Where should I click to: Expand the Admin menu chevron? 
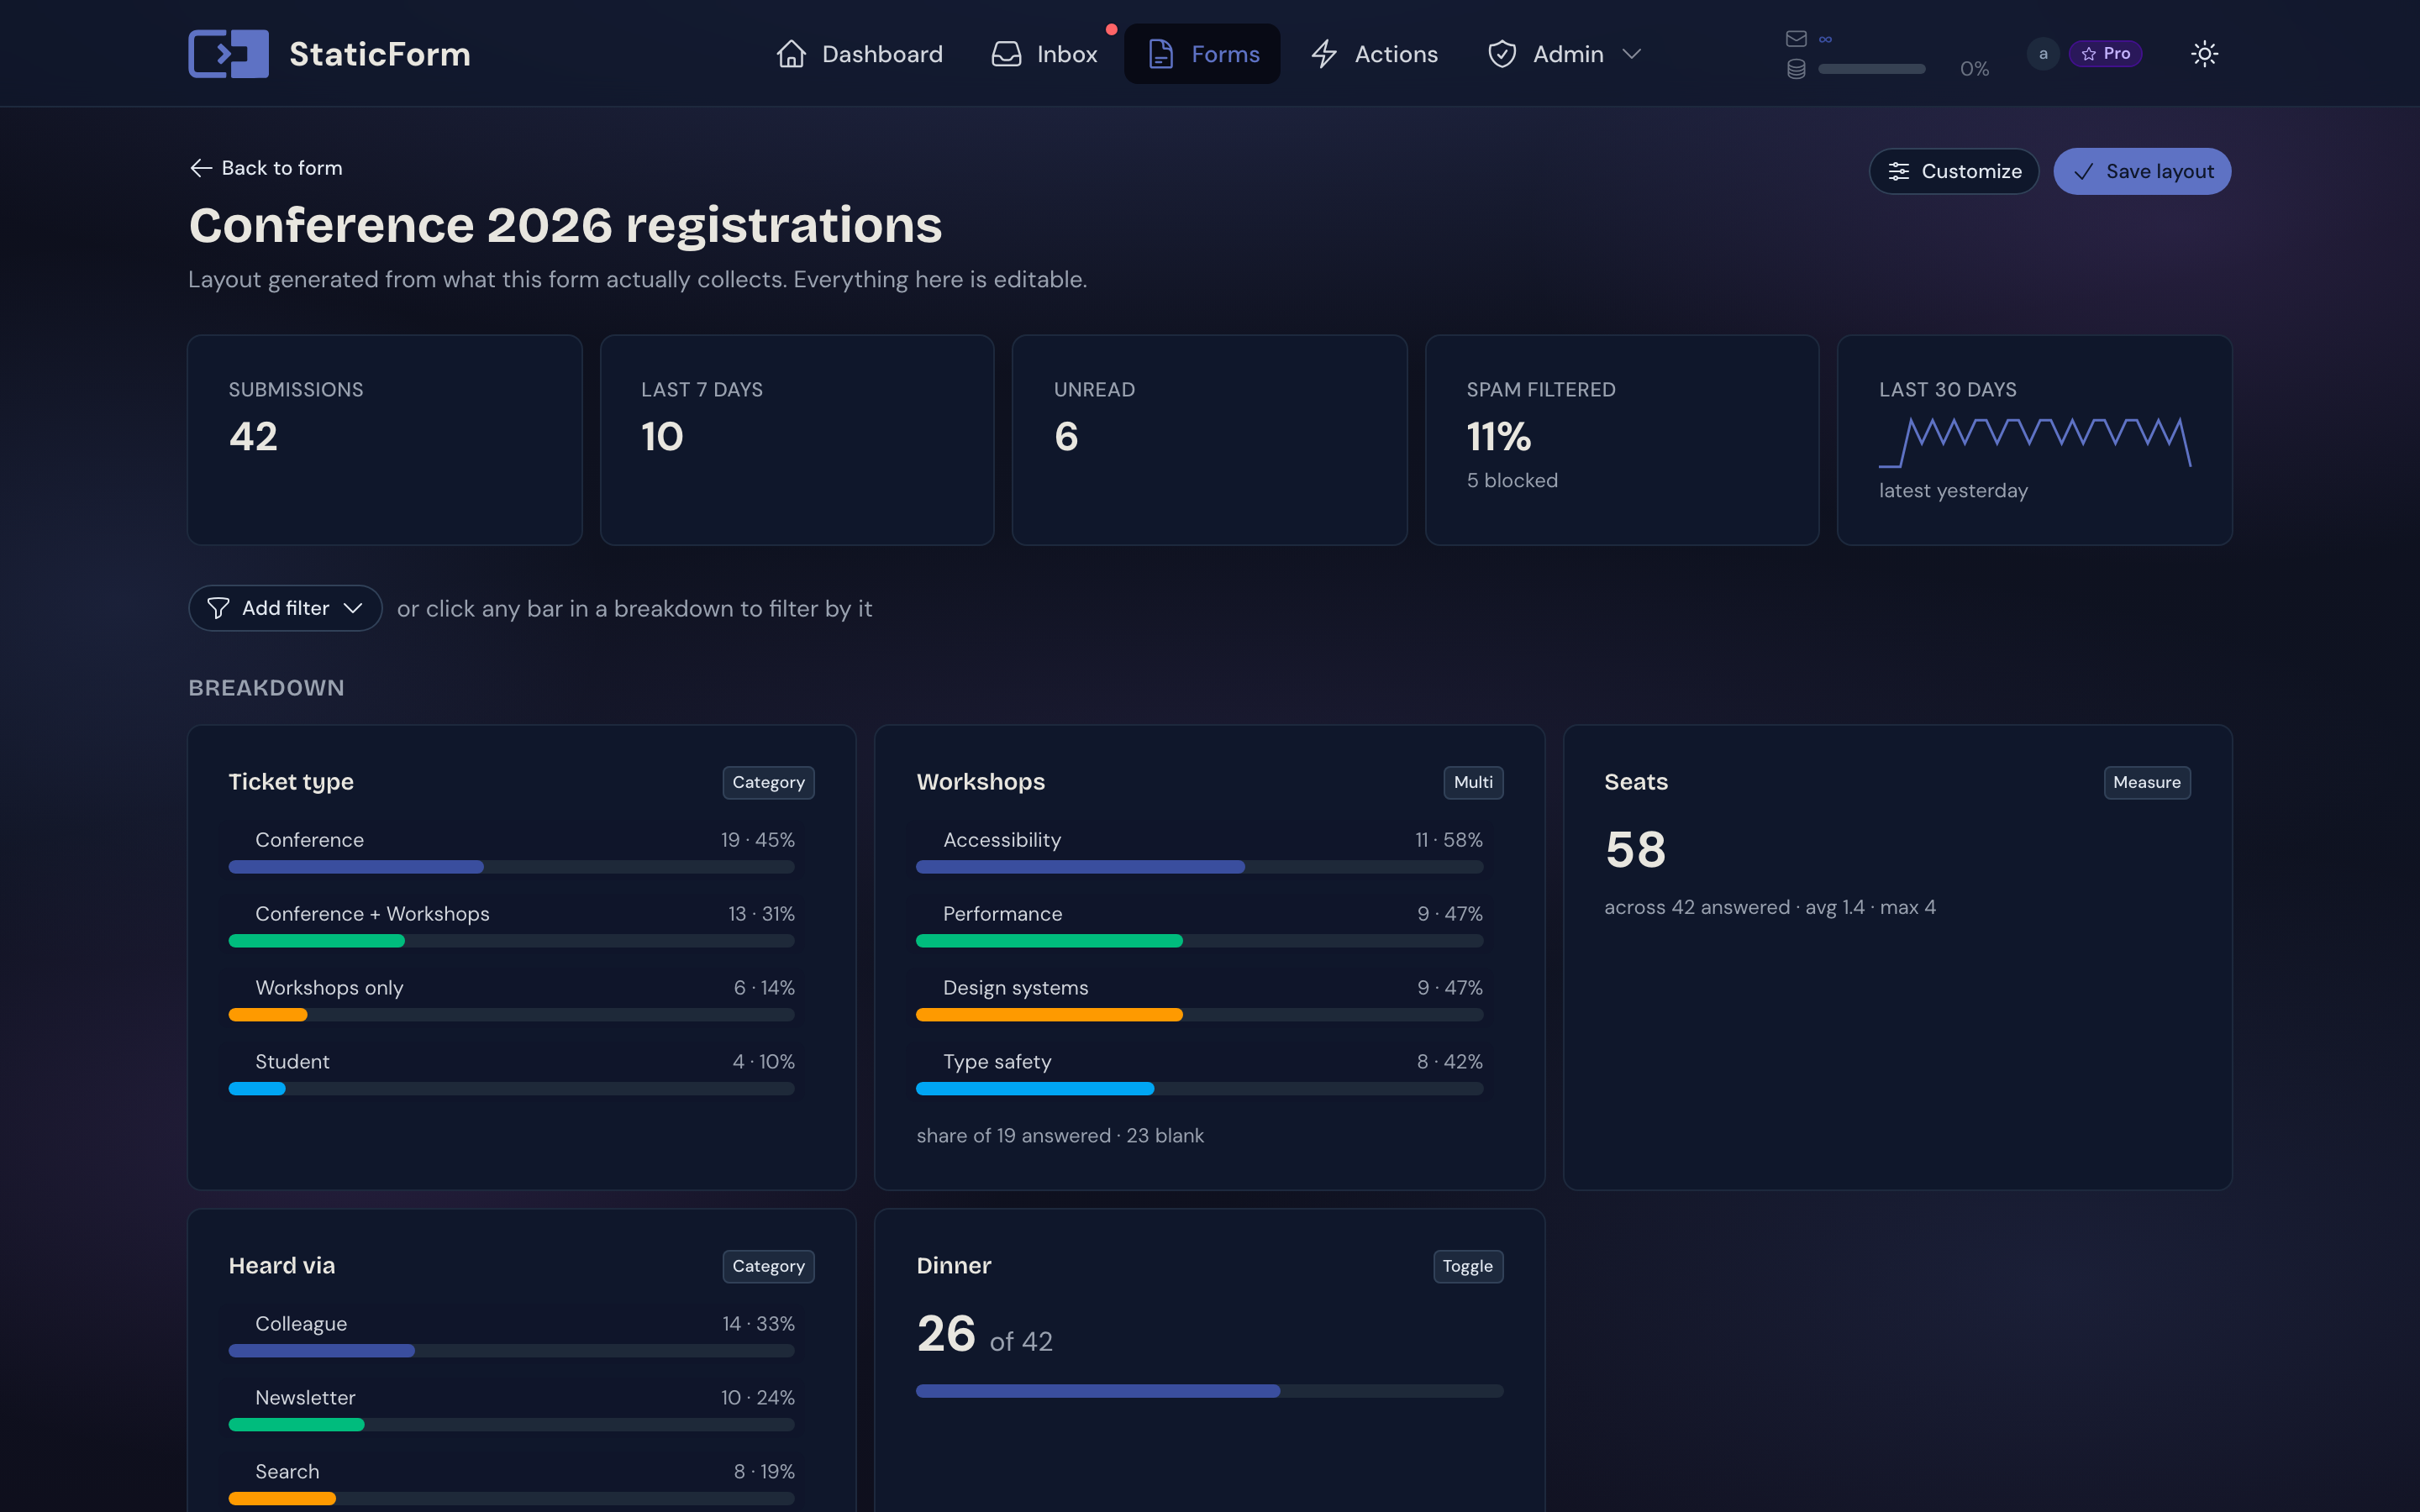(1631, 54)
